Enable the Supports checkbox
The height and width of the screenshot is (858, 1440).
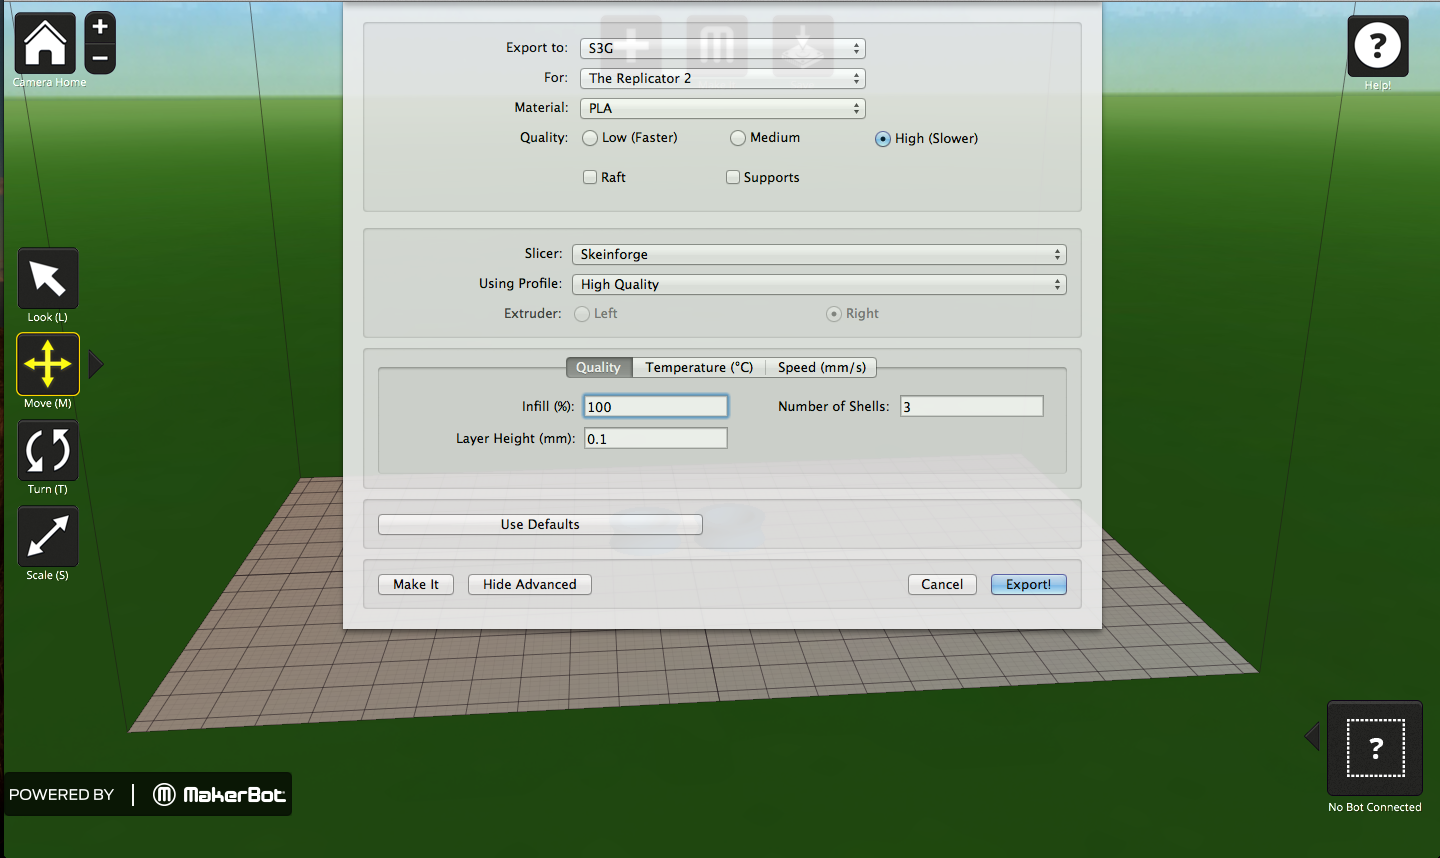(x=733, y=177)
